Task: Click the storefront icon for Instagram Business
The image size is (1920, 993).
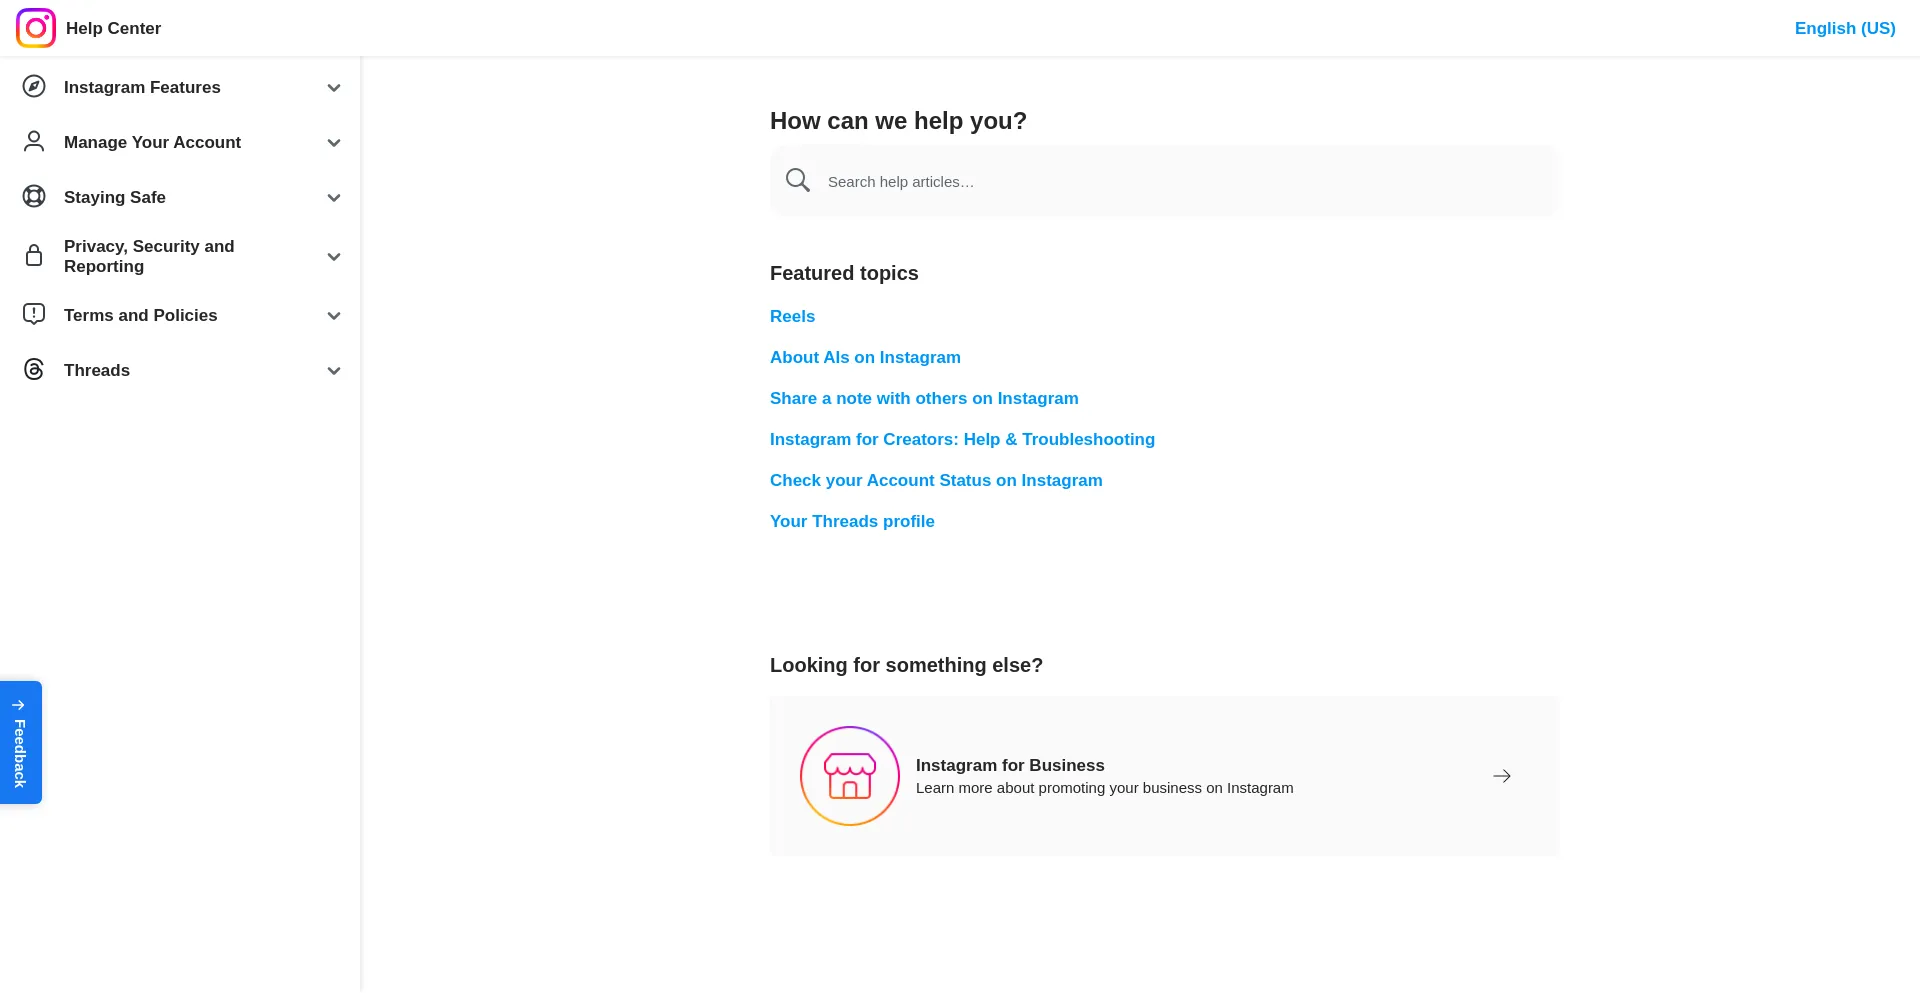Action: [850, 776]
